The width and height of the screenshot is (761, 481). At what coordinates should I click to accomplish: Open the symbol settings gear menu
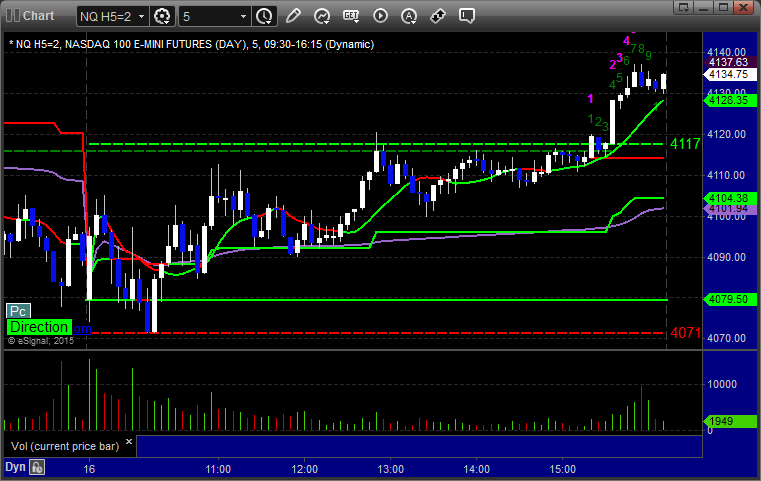pos(162,16)
